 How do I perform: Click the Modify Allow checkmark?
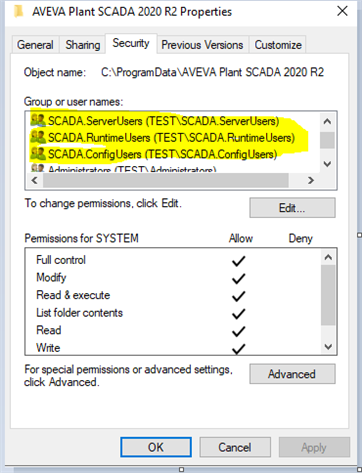(239, 278)
